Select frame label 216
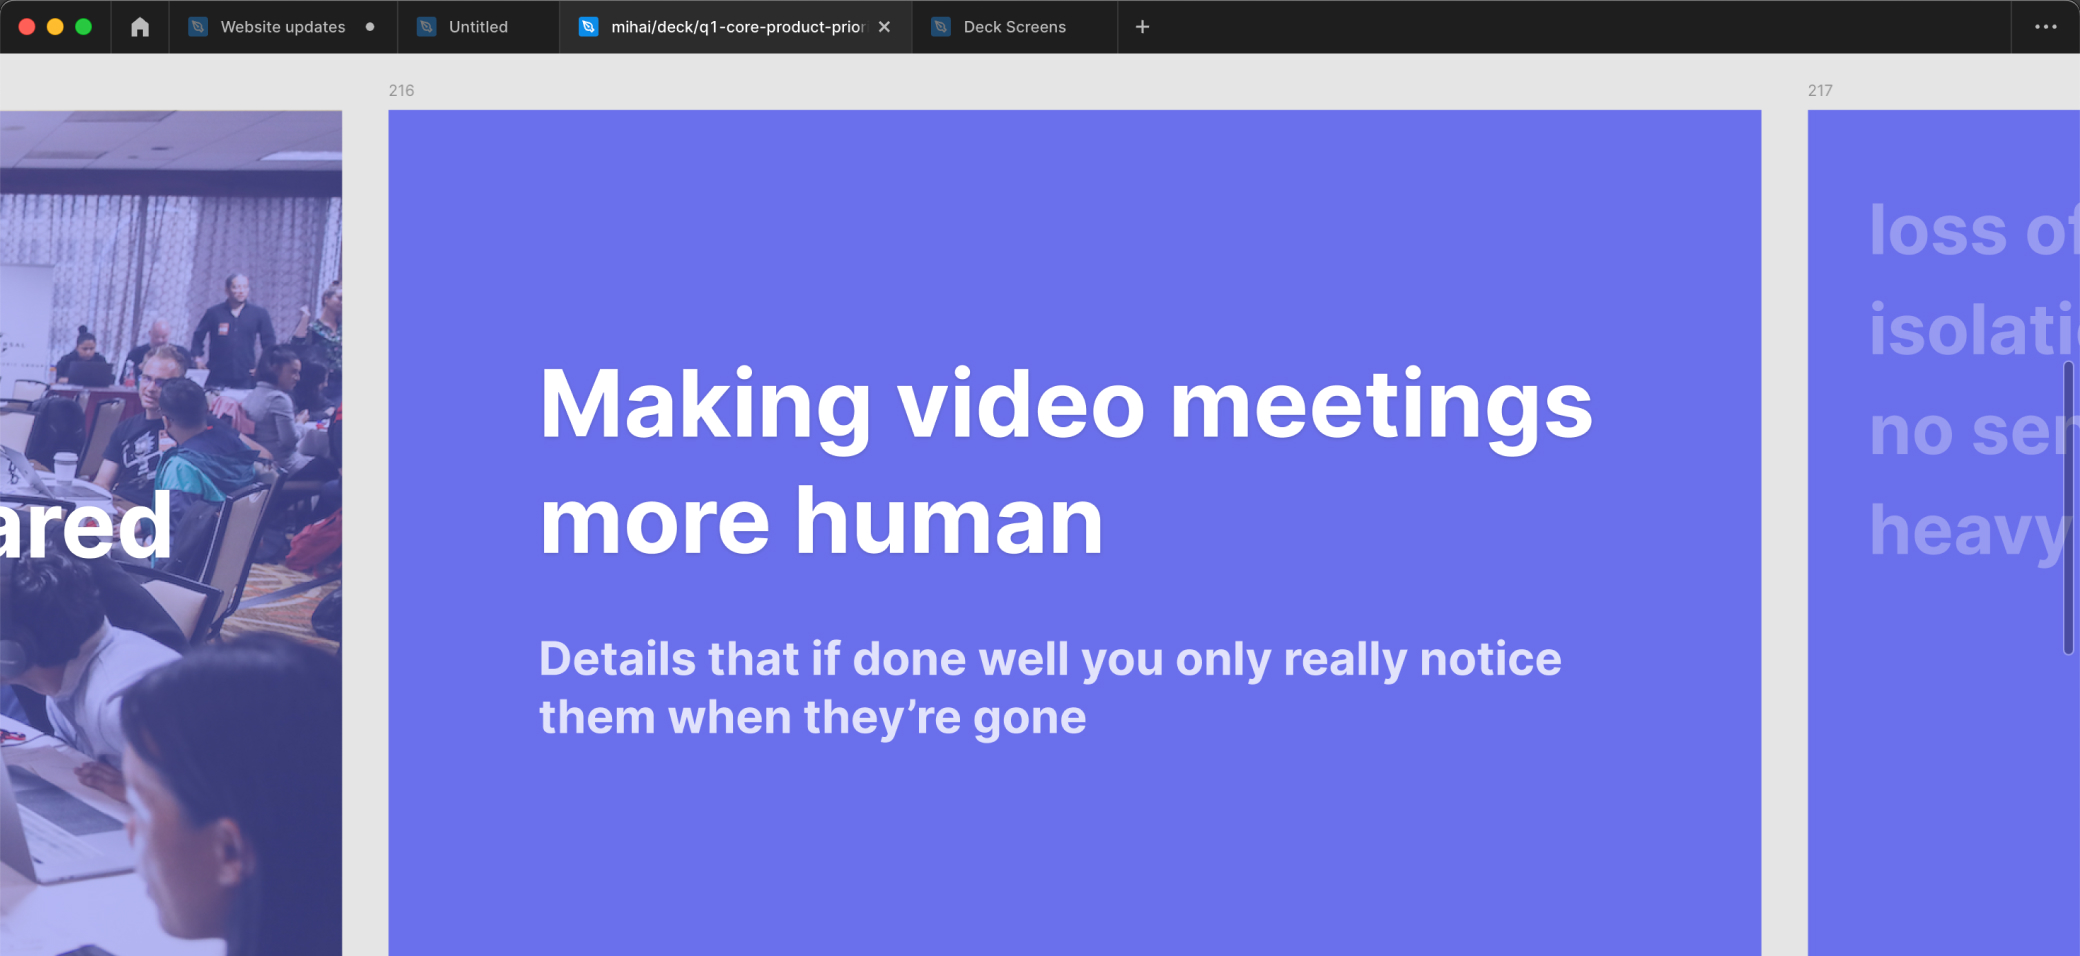The image size is (2080, 956). point(401,90)
